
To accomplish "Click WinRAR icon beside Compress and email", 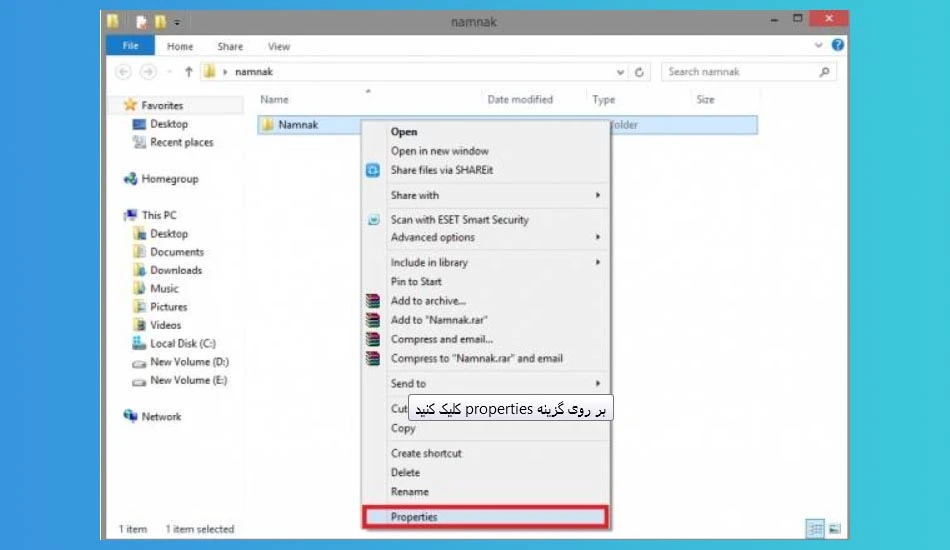I will (373, 339).
